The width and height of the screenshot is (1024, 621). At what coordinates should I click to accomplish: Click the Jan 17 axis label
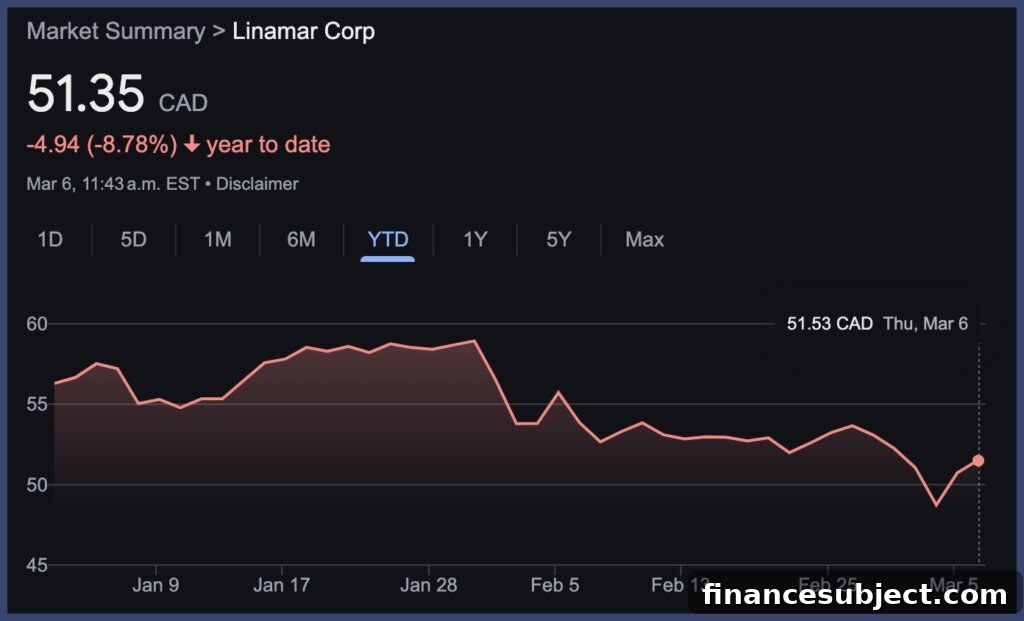click(x=281, y=584)
